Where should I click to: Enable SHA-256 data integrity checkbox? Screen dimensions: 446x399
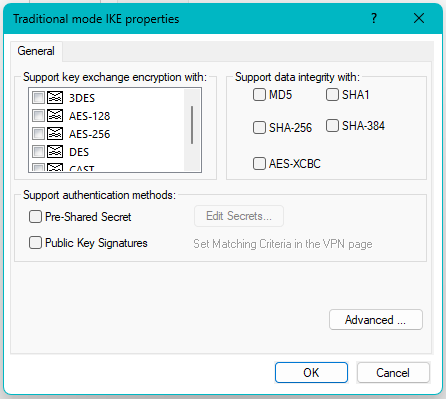click(259, 127)
